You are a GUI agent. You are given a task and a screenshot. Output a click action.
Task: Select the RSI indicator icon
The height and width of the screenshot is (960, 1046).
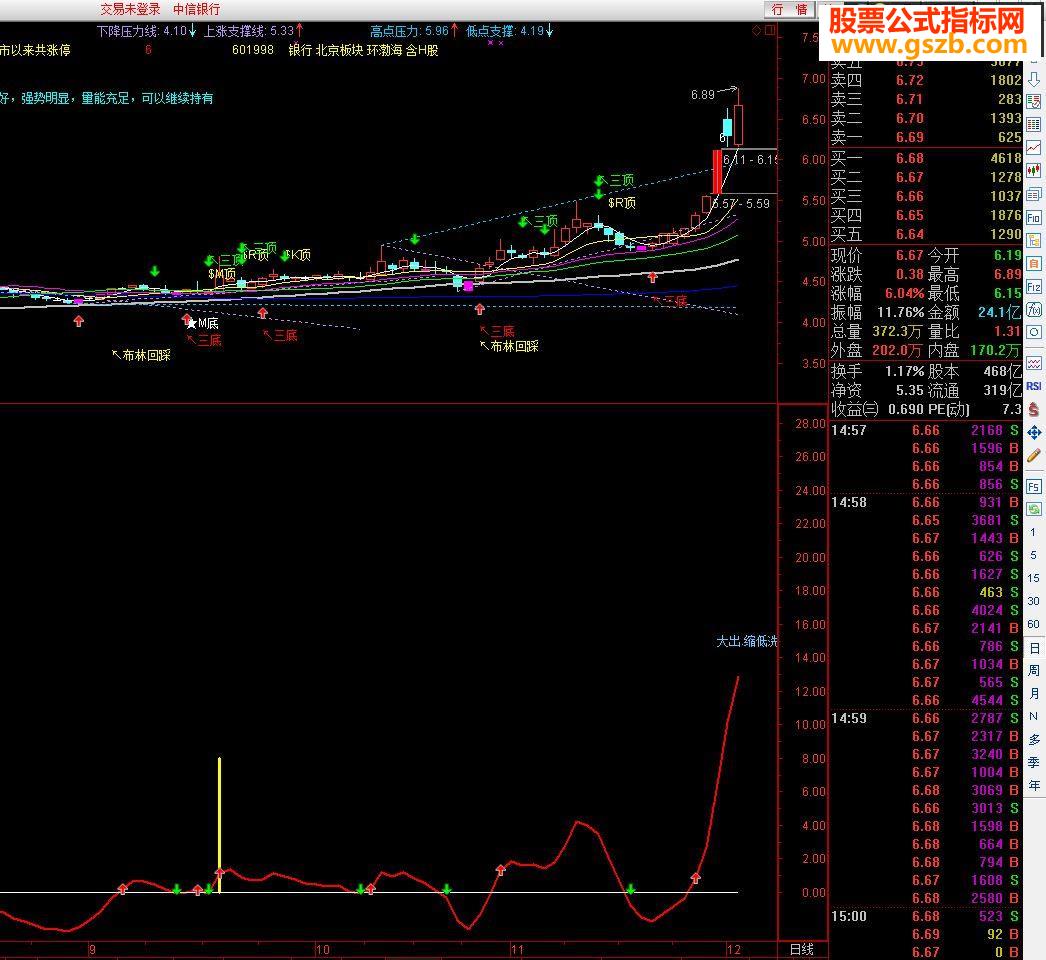[1033, 386]
